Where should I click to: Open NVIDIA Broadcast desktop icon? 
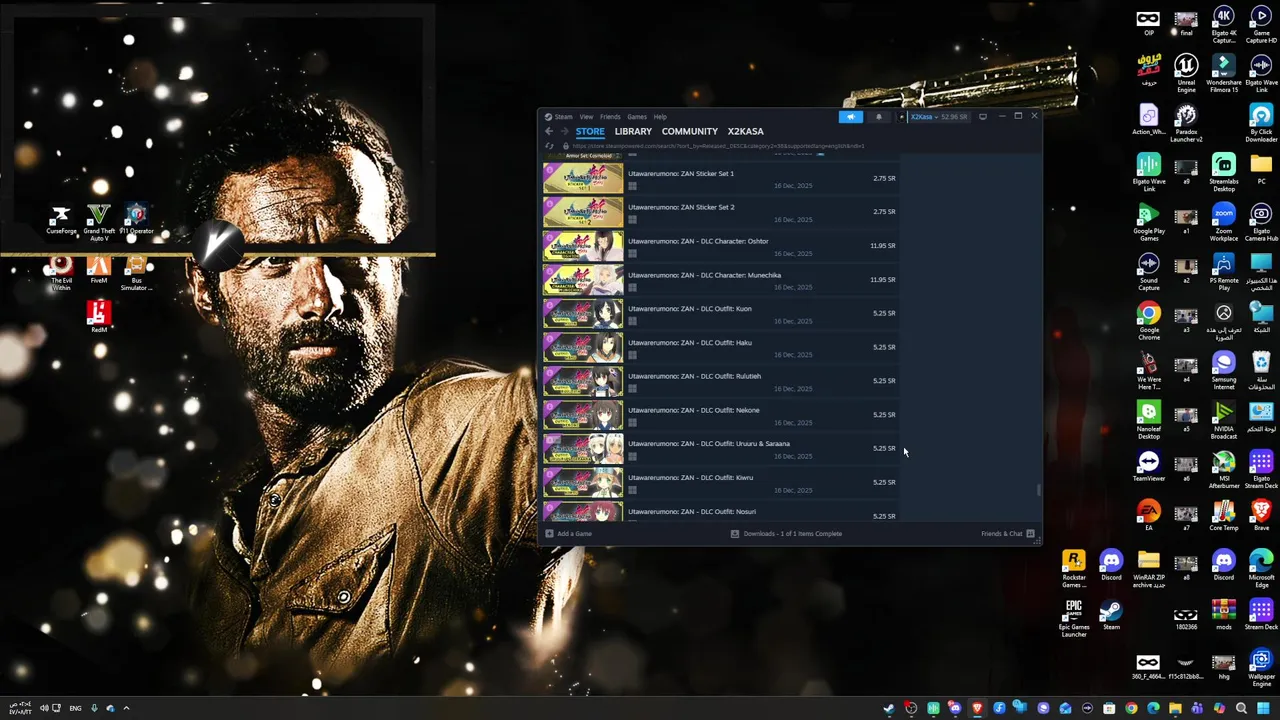[1224, 421]
